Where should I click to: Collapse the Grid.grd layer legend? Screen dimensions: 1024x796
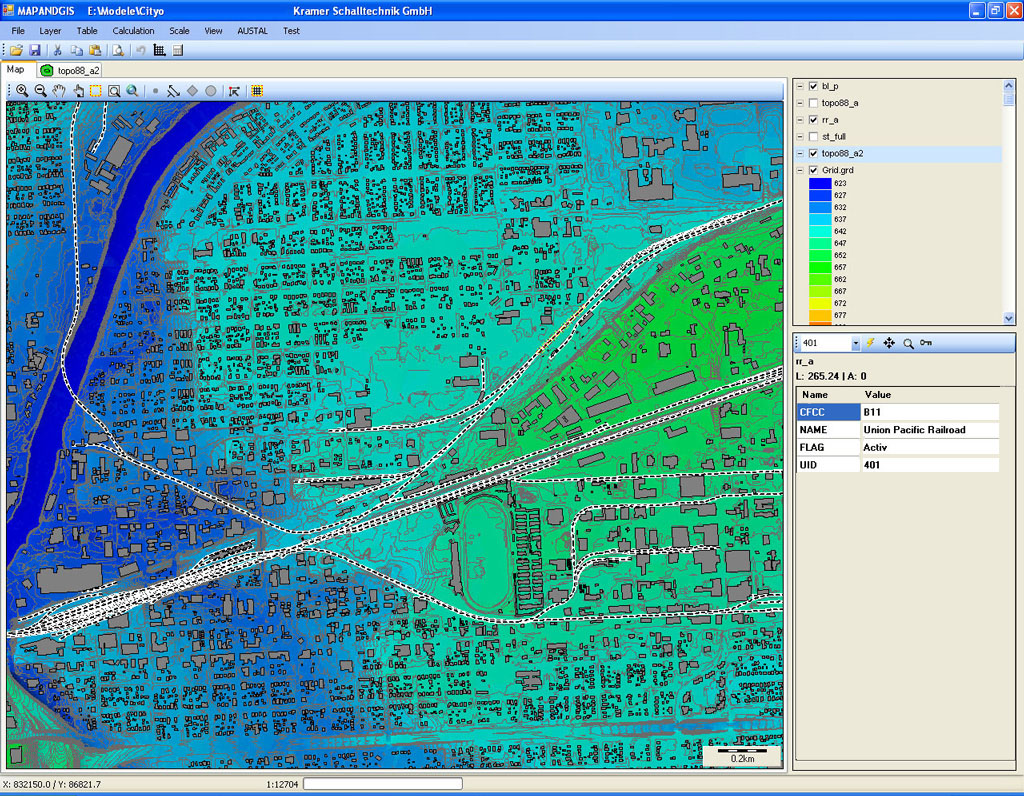(x=800, y=171)
